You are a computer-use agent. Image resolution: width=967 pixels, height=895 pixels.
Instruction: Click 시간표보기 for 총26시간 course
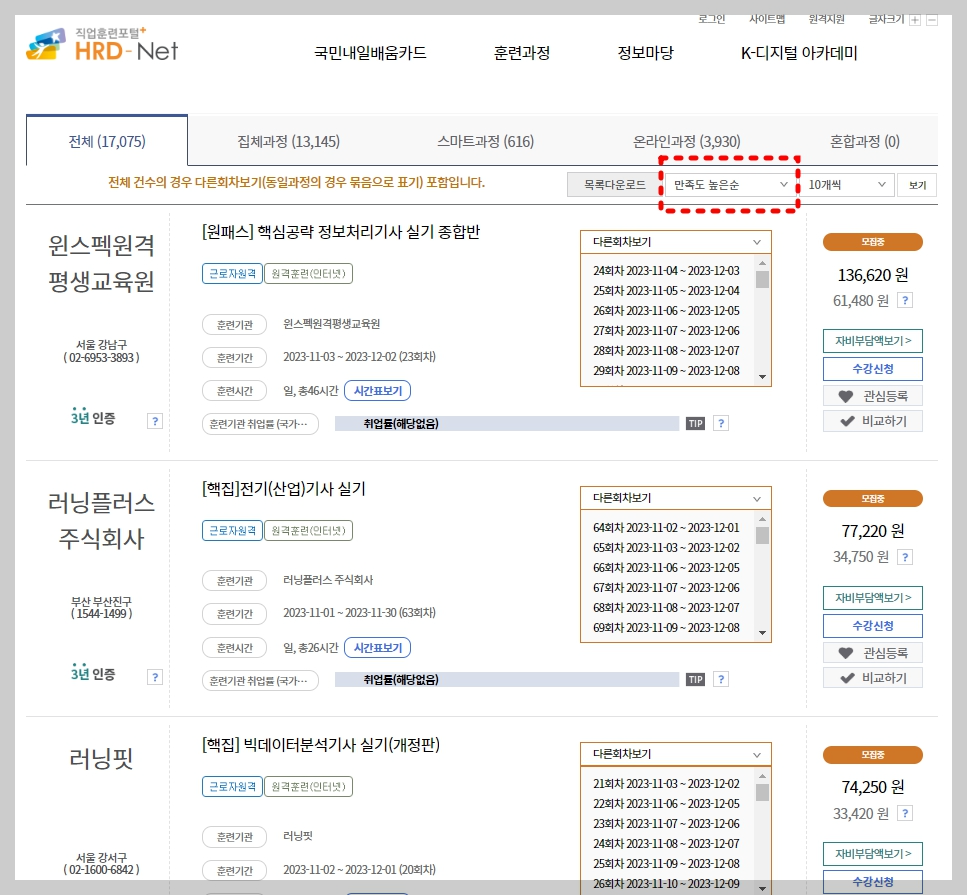click(x=377, y=648)
